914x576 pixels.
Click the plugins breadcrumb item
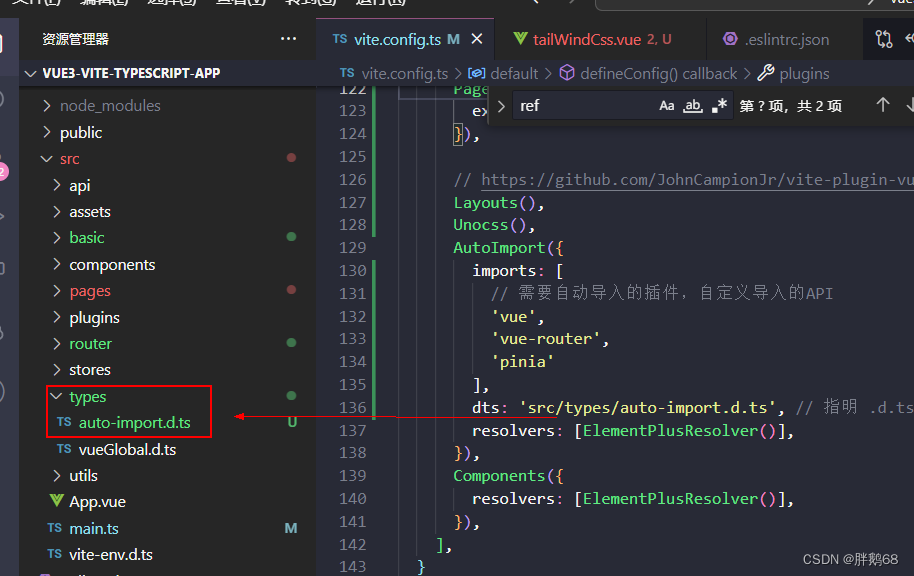pyautogui.click(x=803, y=73)
